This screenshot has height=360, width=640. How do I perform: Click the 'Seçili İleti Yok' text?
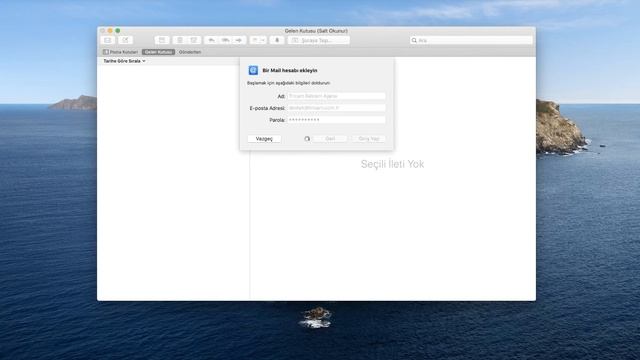tap(392, 164)
